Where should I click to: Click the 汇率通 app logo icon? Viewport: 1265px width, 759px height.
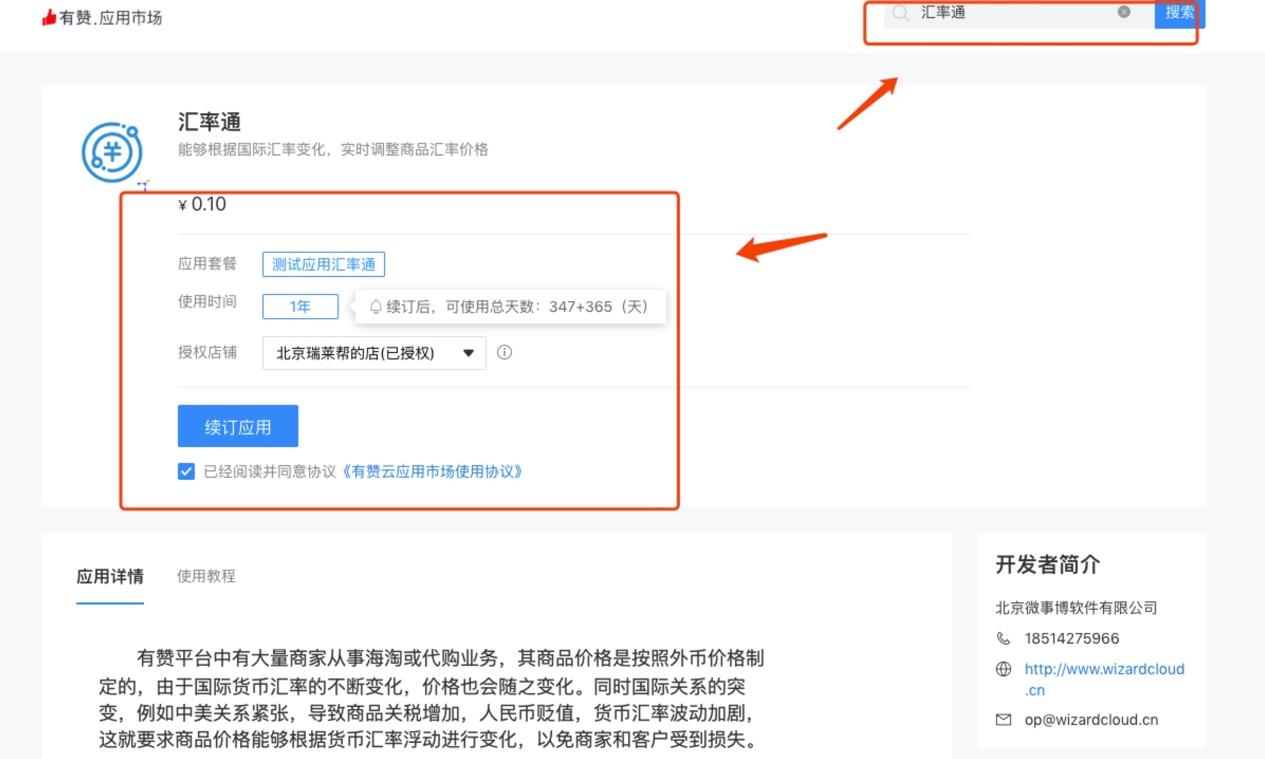112,152
